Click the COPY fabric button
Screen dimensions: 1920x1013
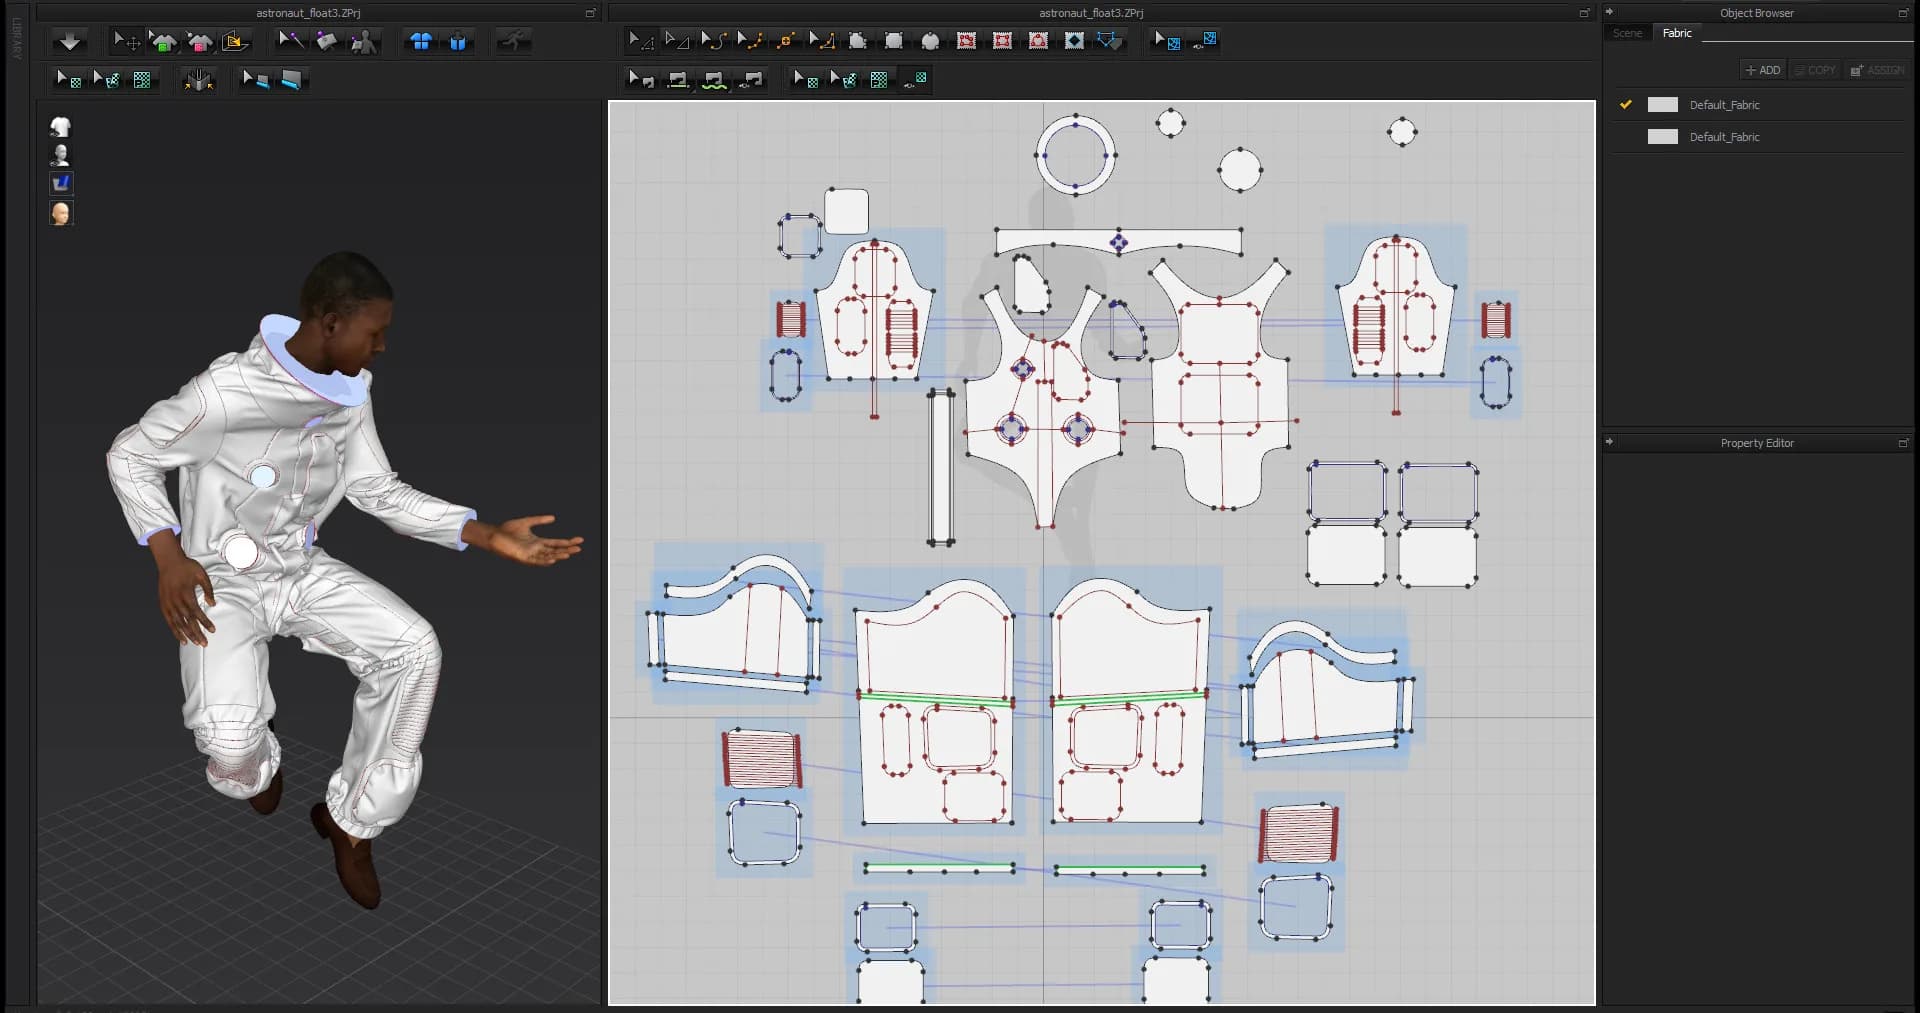(x=1815, y=70)
